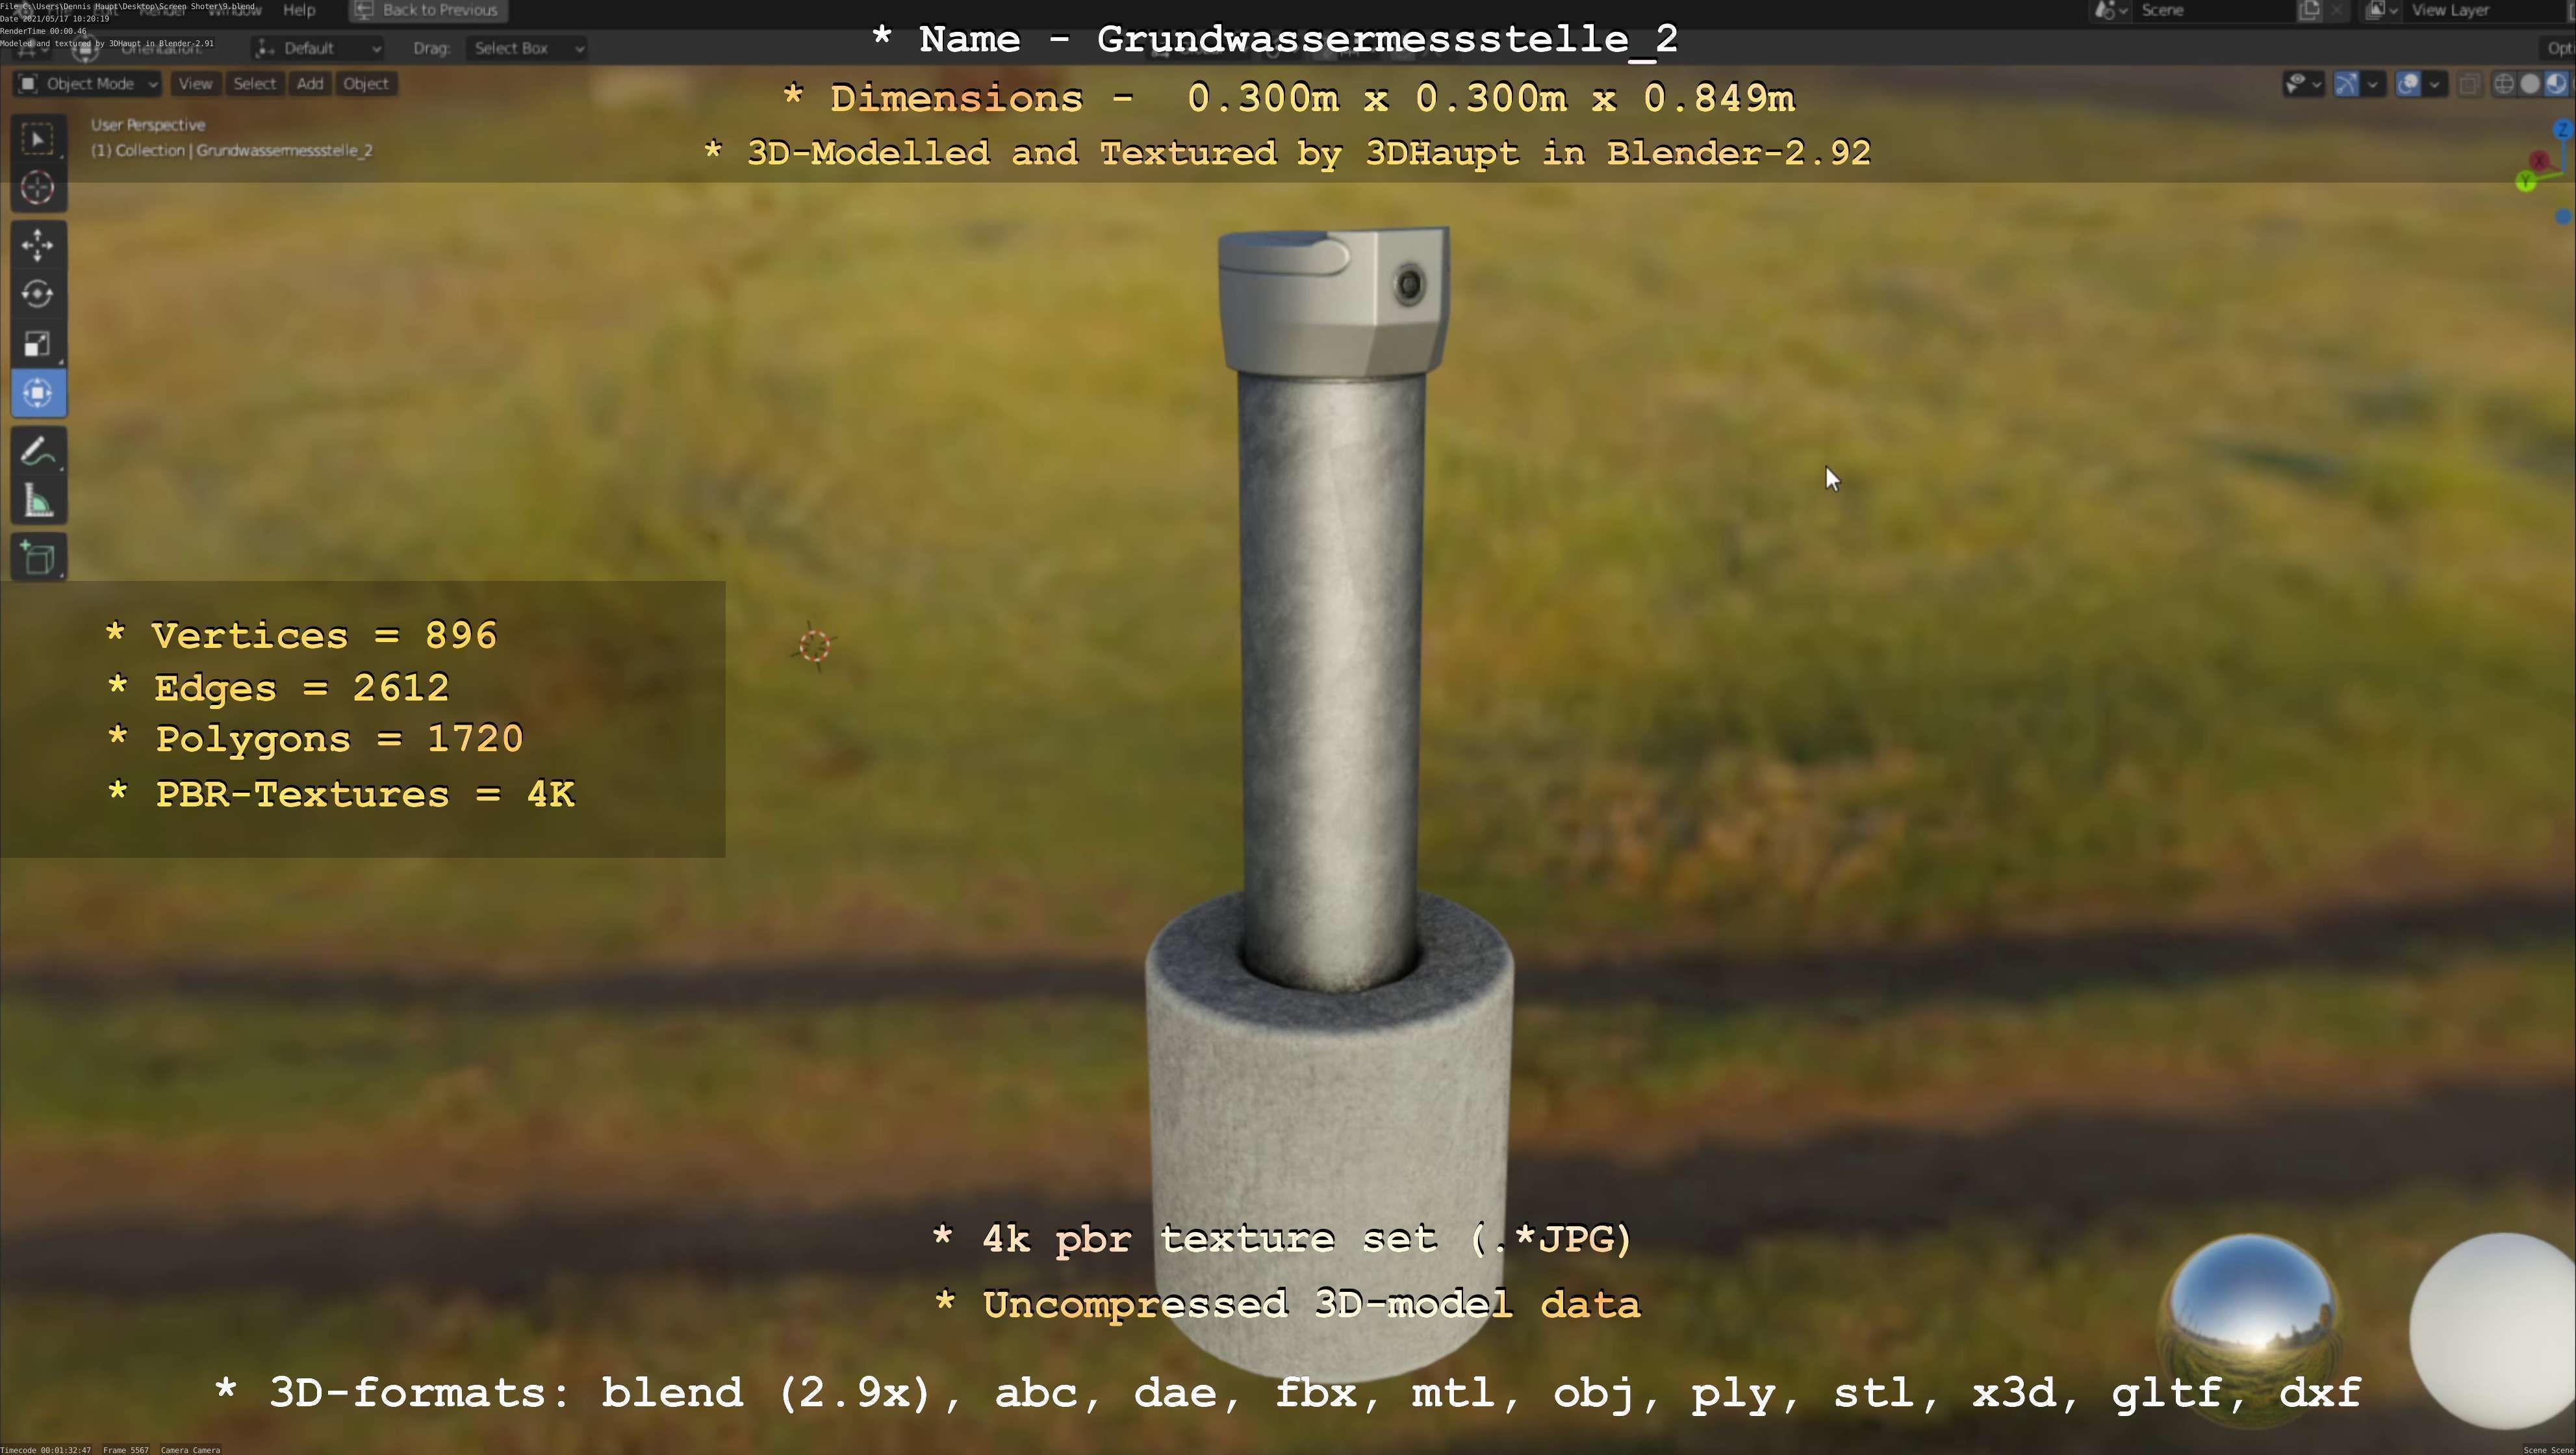Image resolution: width=2576 pixels, height=1455 pixels.
Task: Open the Select Box drag dropdown
Action: (526, 48)
